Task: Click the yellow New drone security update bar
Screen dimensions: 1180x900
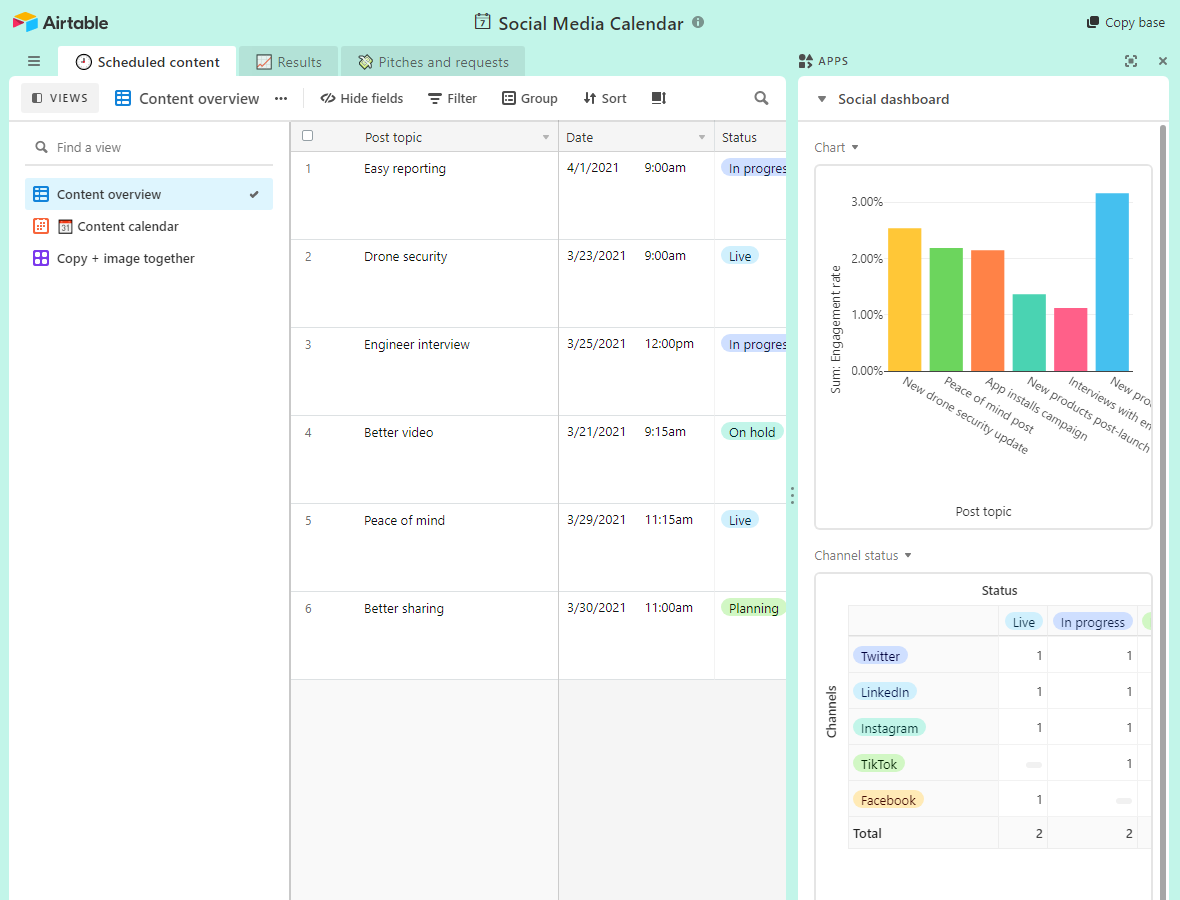Action: (905, 299)
